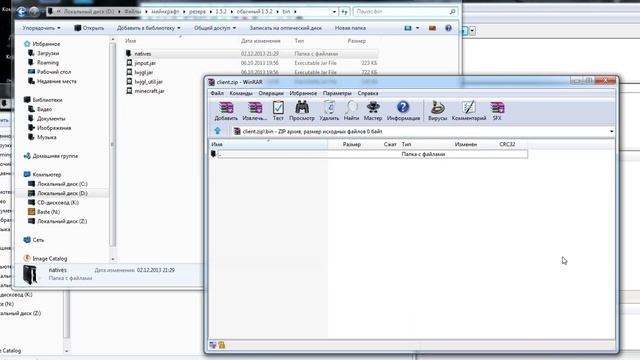The height and width of the screenshot is (360, 640).
Task: Click the WinRAR Information (Информация) icon
Action: pyautogui.click(x=403, y=111)
